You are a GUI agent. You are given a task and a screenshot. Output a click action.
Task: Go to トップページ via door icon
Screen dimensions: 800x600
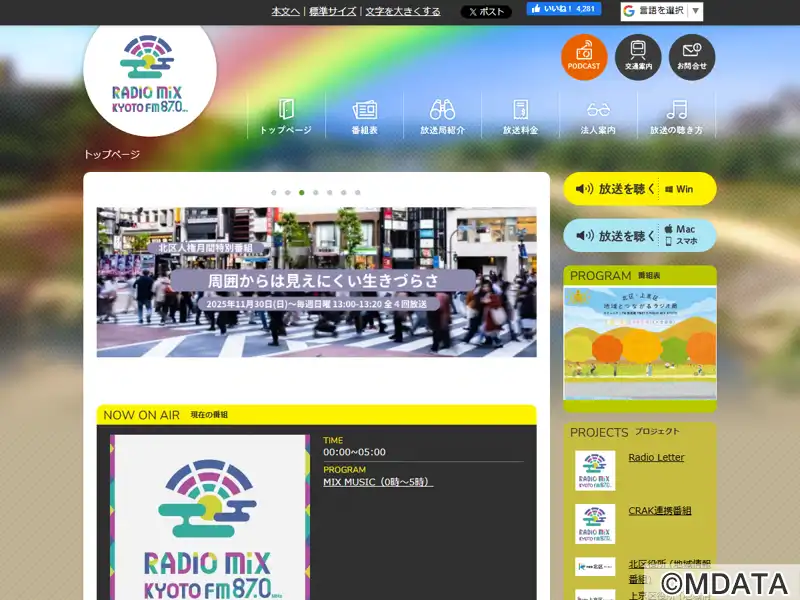286,116
